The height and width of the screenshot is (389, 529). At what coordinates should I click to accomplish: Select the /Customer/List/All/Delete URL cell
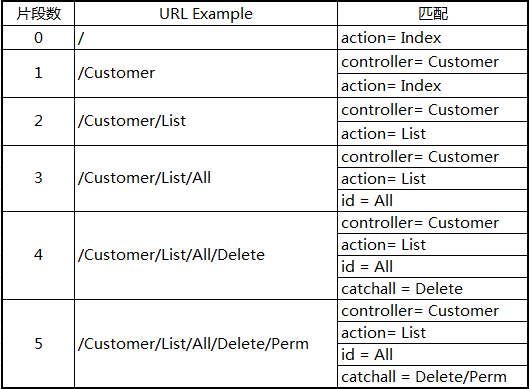pyautogui.click(x=206, y=255)
